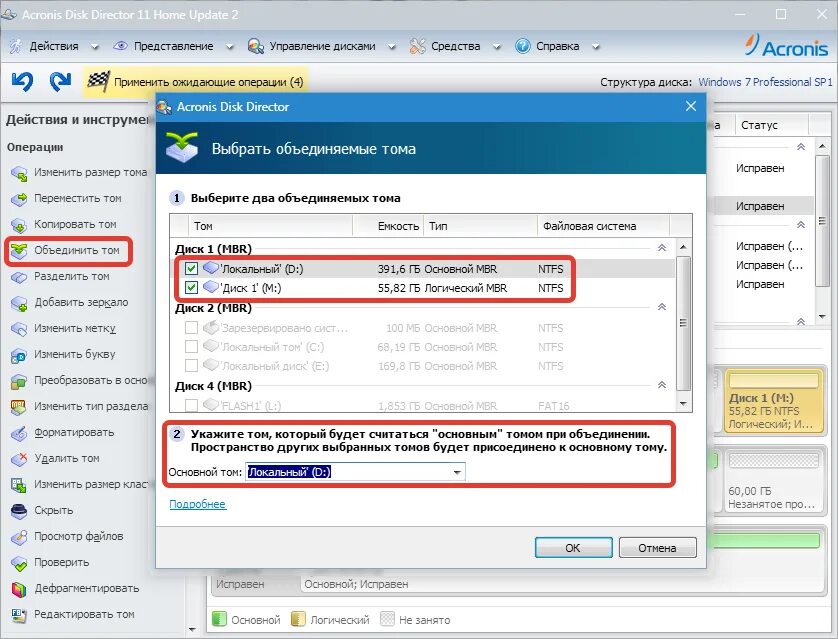Click the checkered flag apply icon
Image resolution: width=838 pixels, height=639 pixels.
coord(98,82)
